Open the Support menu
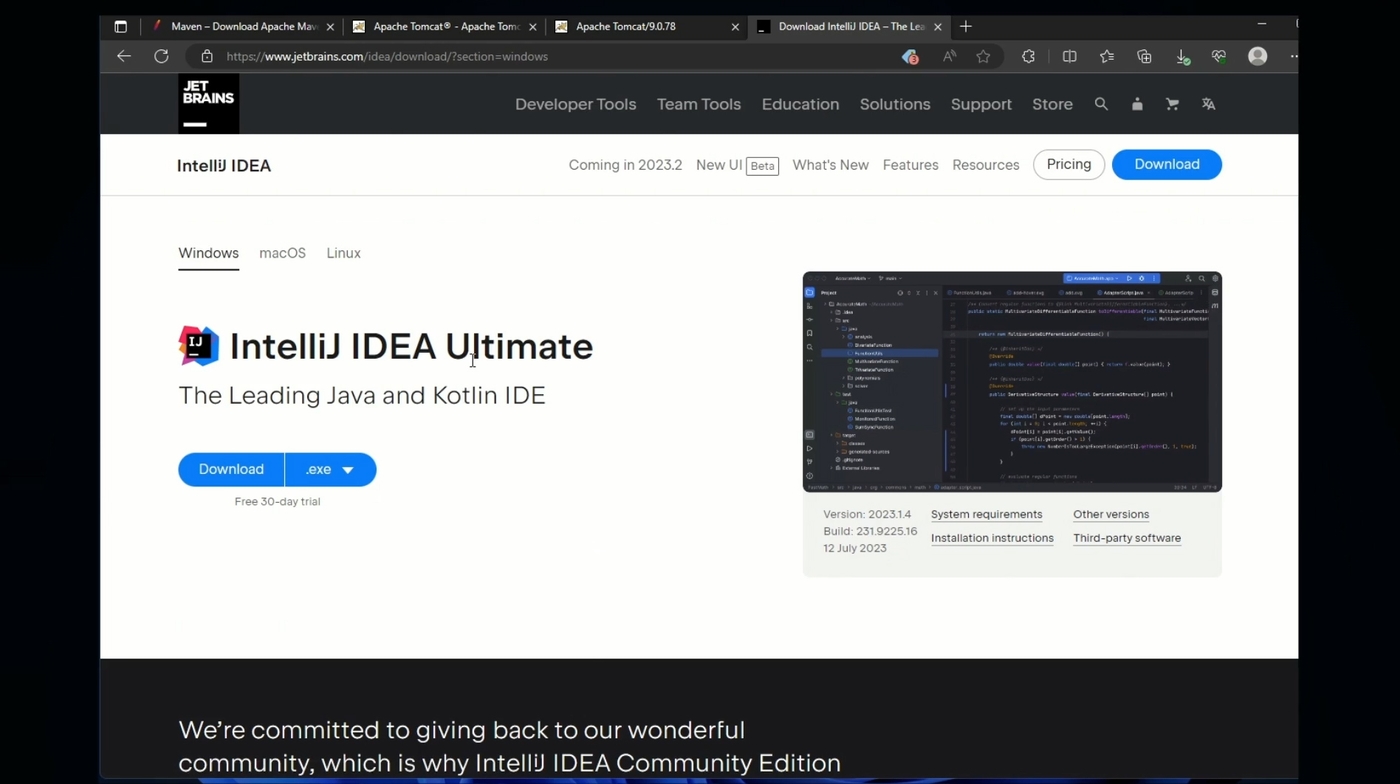 [981, 104]
